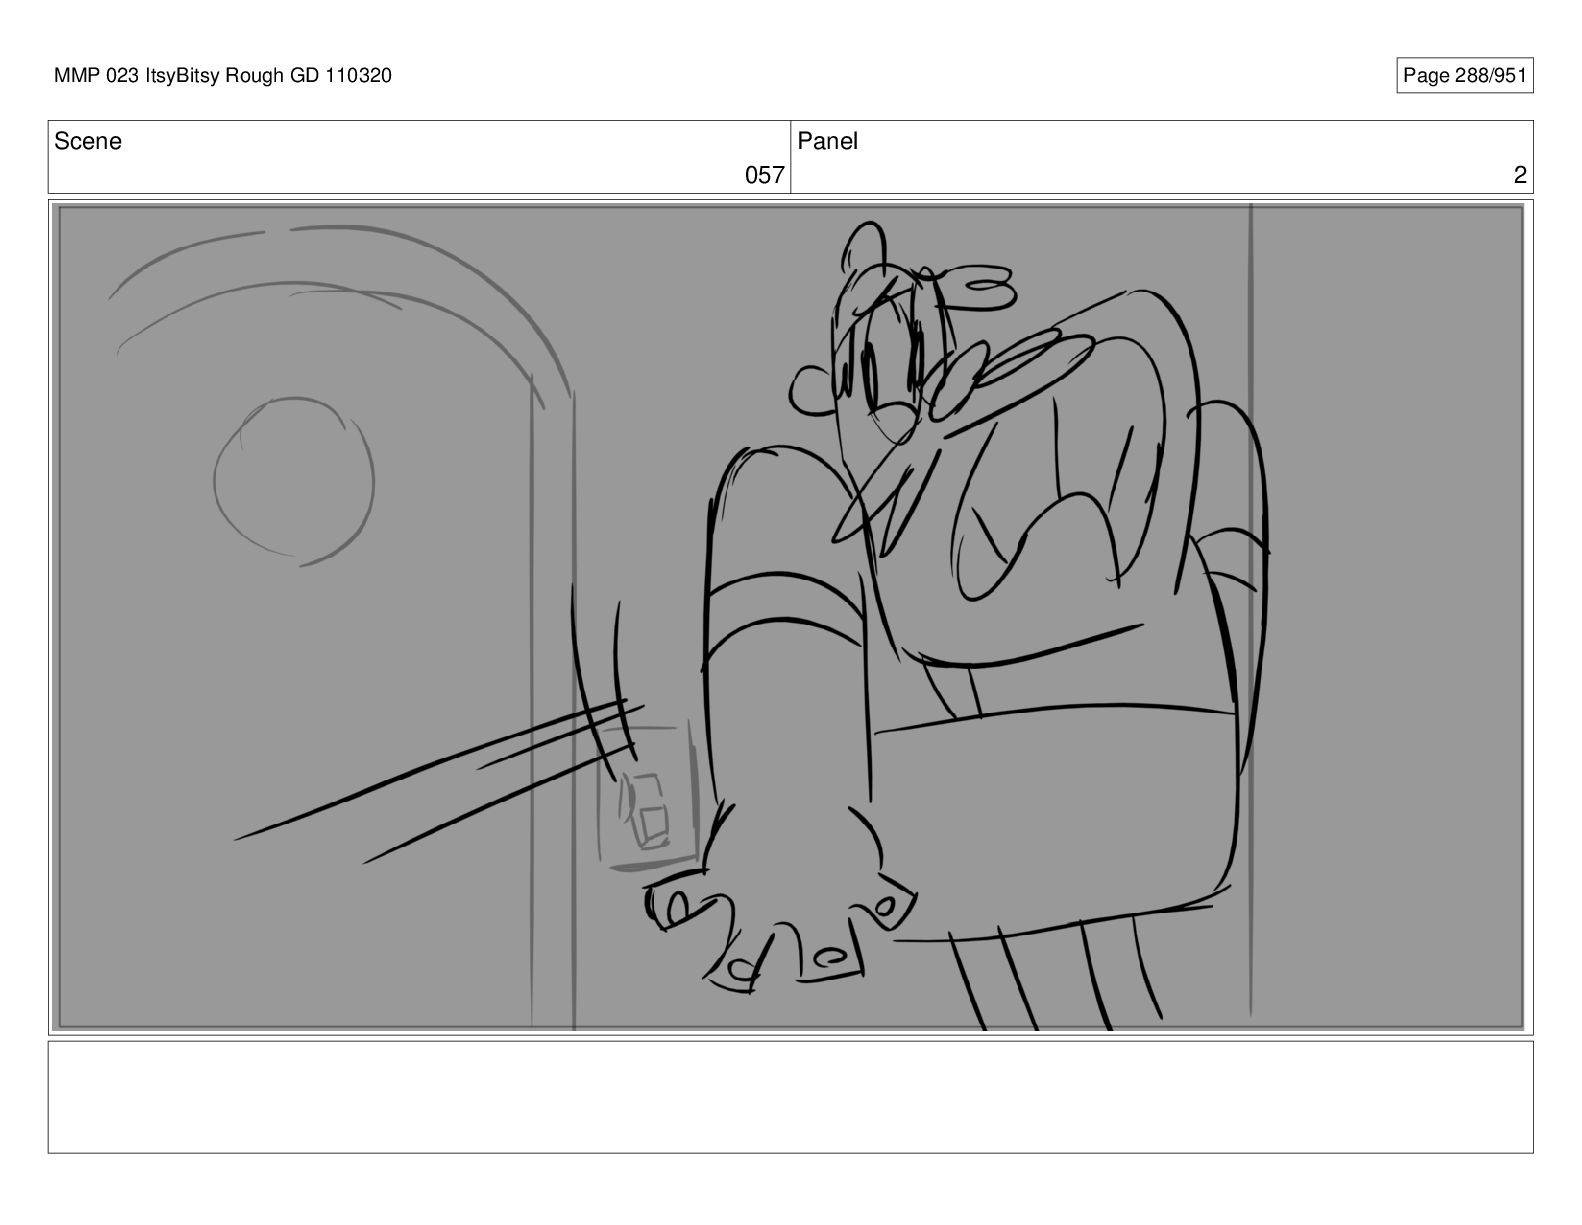Click the empty notes box below the panel
1582x1225 pixels.
pos(790,1097)
